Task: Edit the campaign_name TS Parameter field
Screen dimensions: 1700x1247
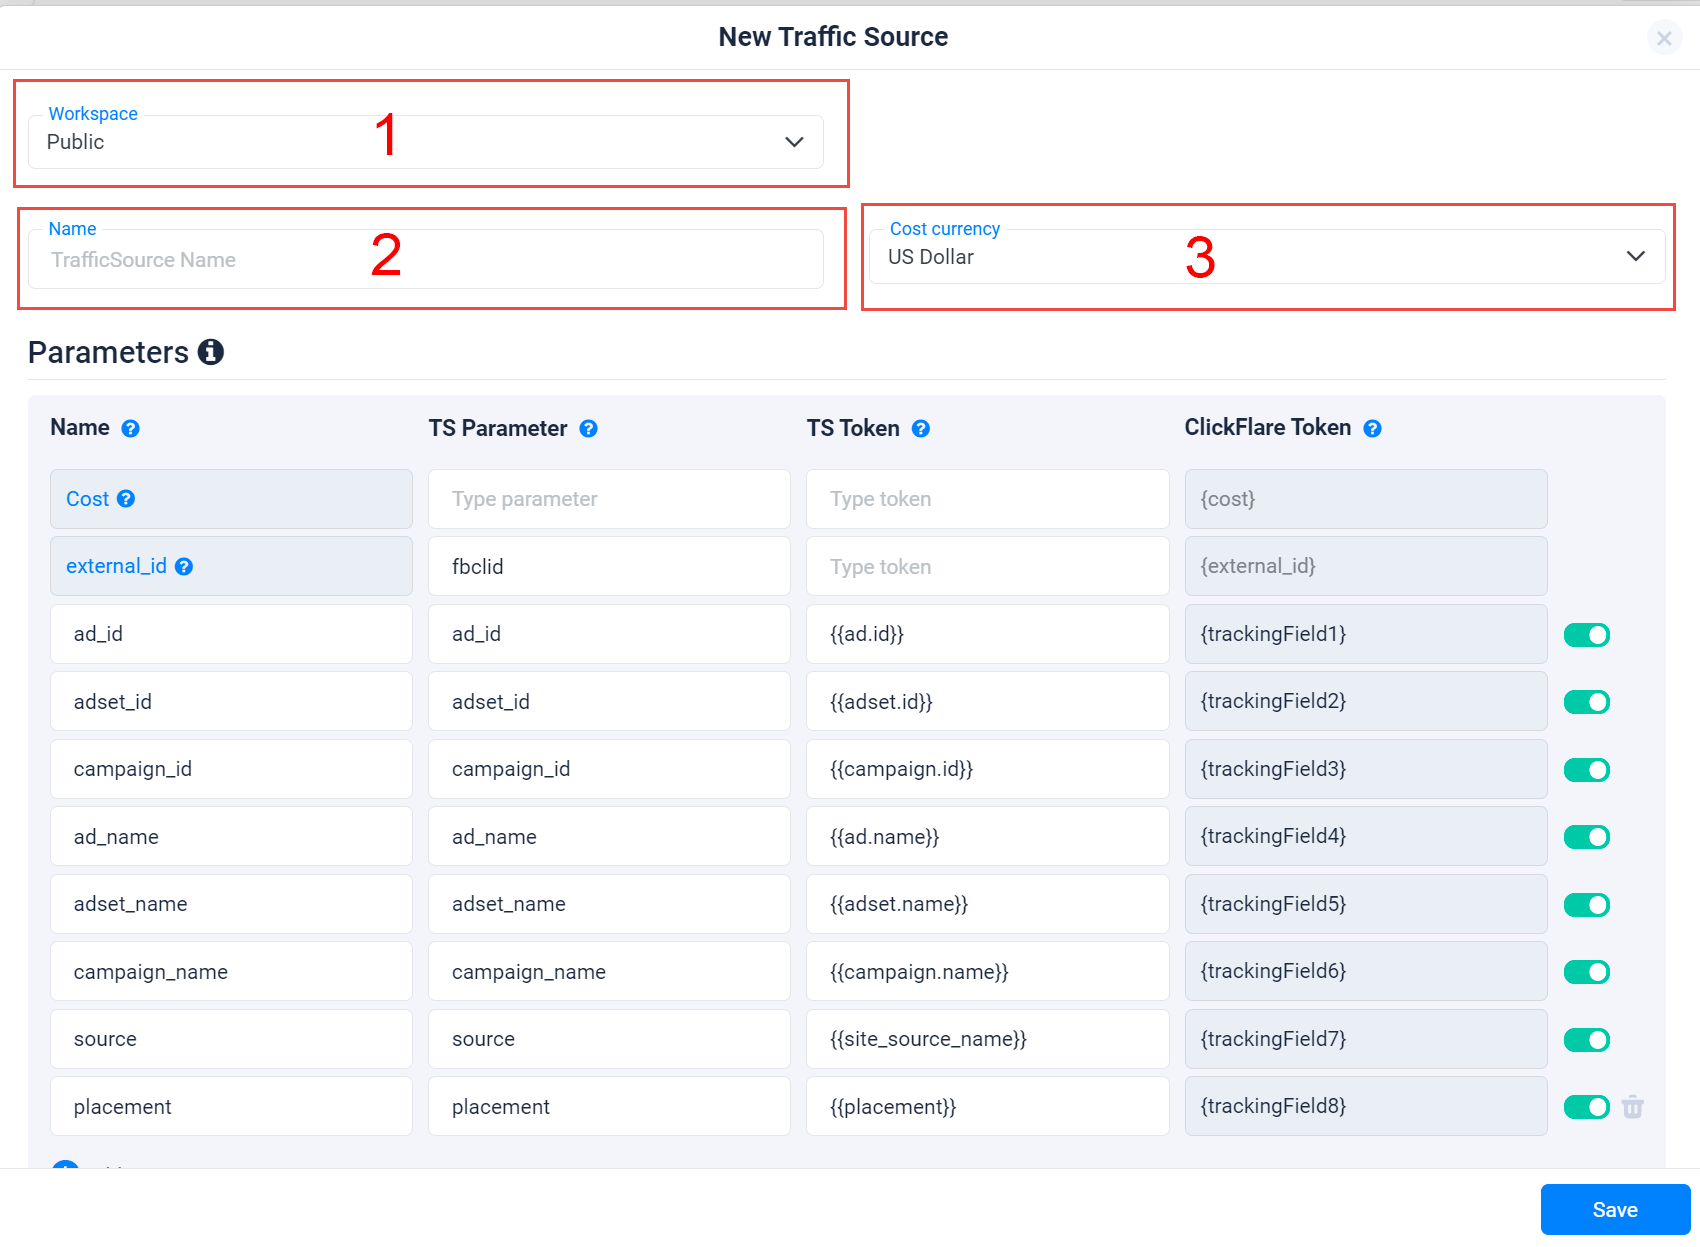Action: tap(609, 971)
